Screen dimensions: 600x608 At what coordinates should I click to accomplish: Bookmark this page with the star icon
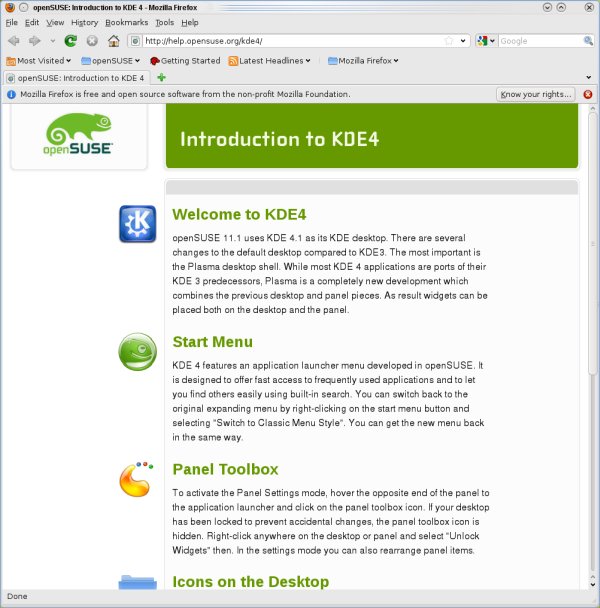[x=449, y=41]
